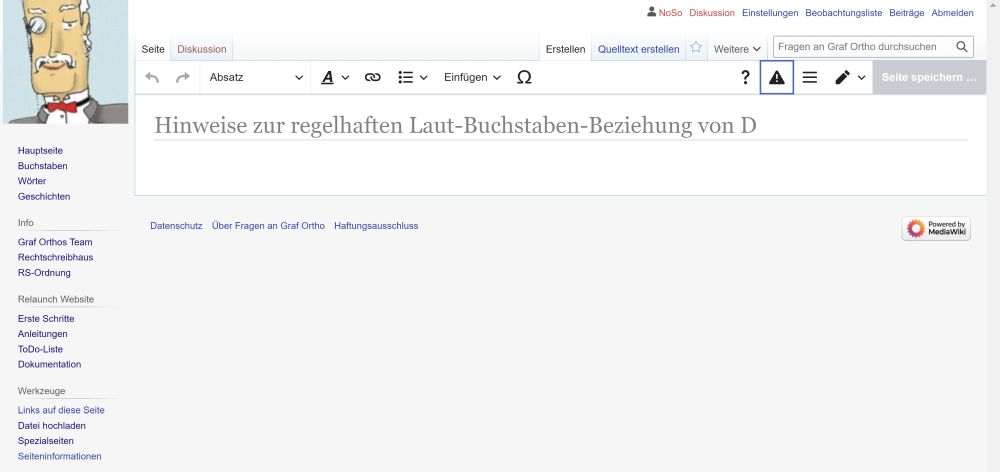Viewport: 1000px width, 472px height.
Task: Click into the Graf Ortho search field
Action: click(860, 47)
